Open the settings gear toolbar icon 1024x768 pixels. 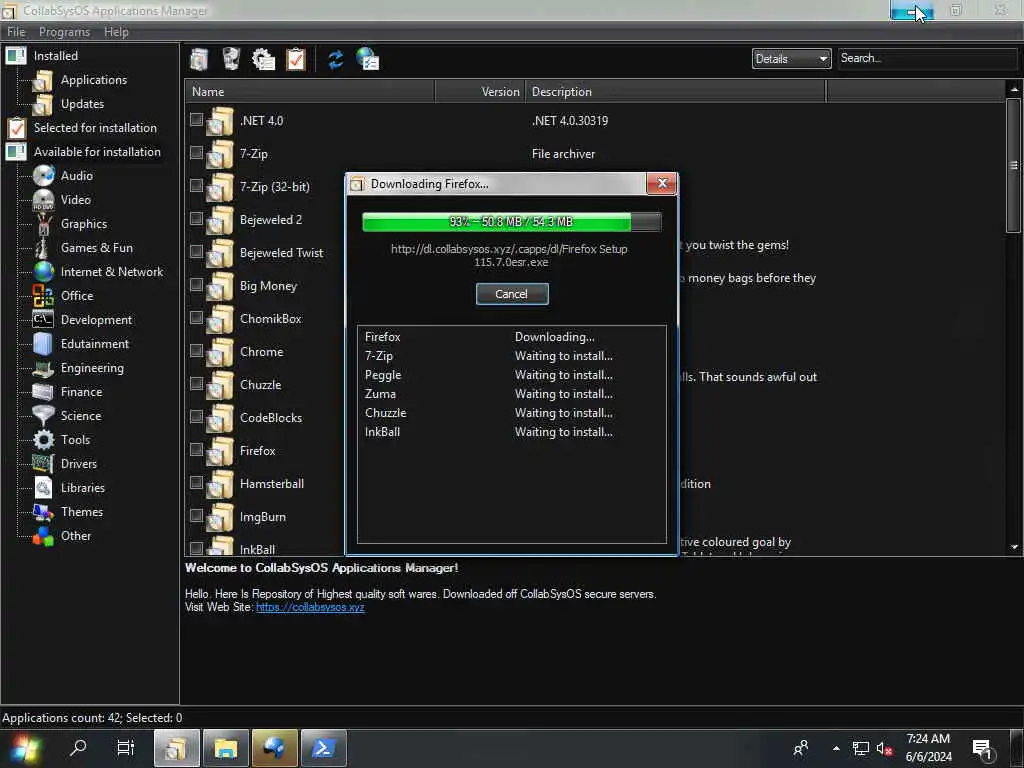263,59
